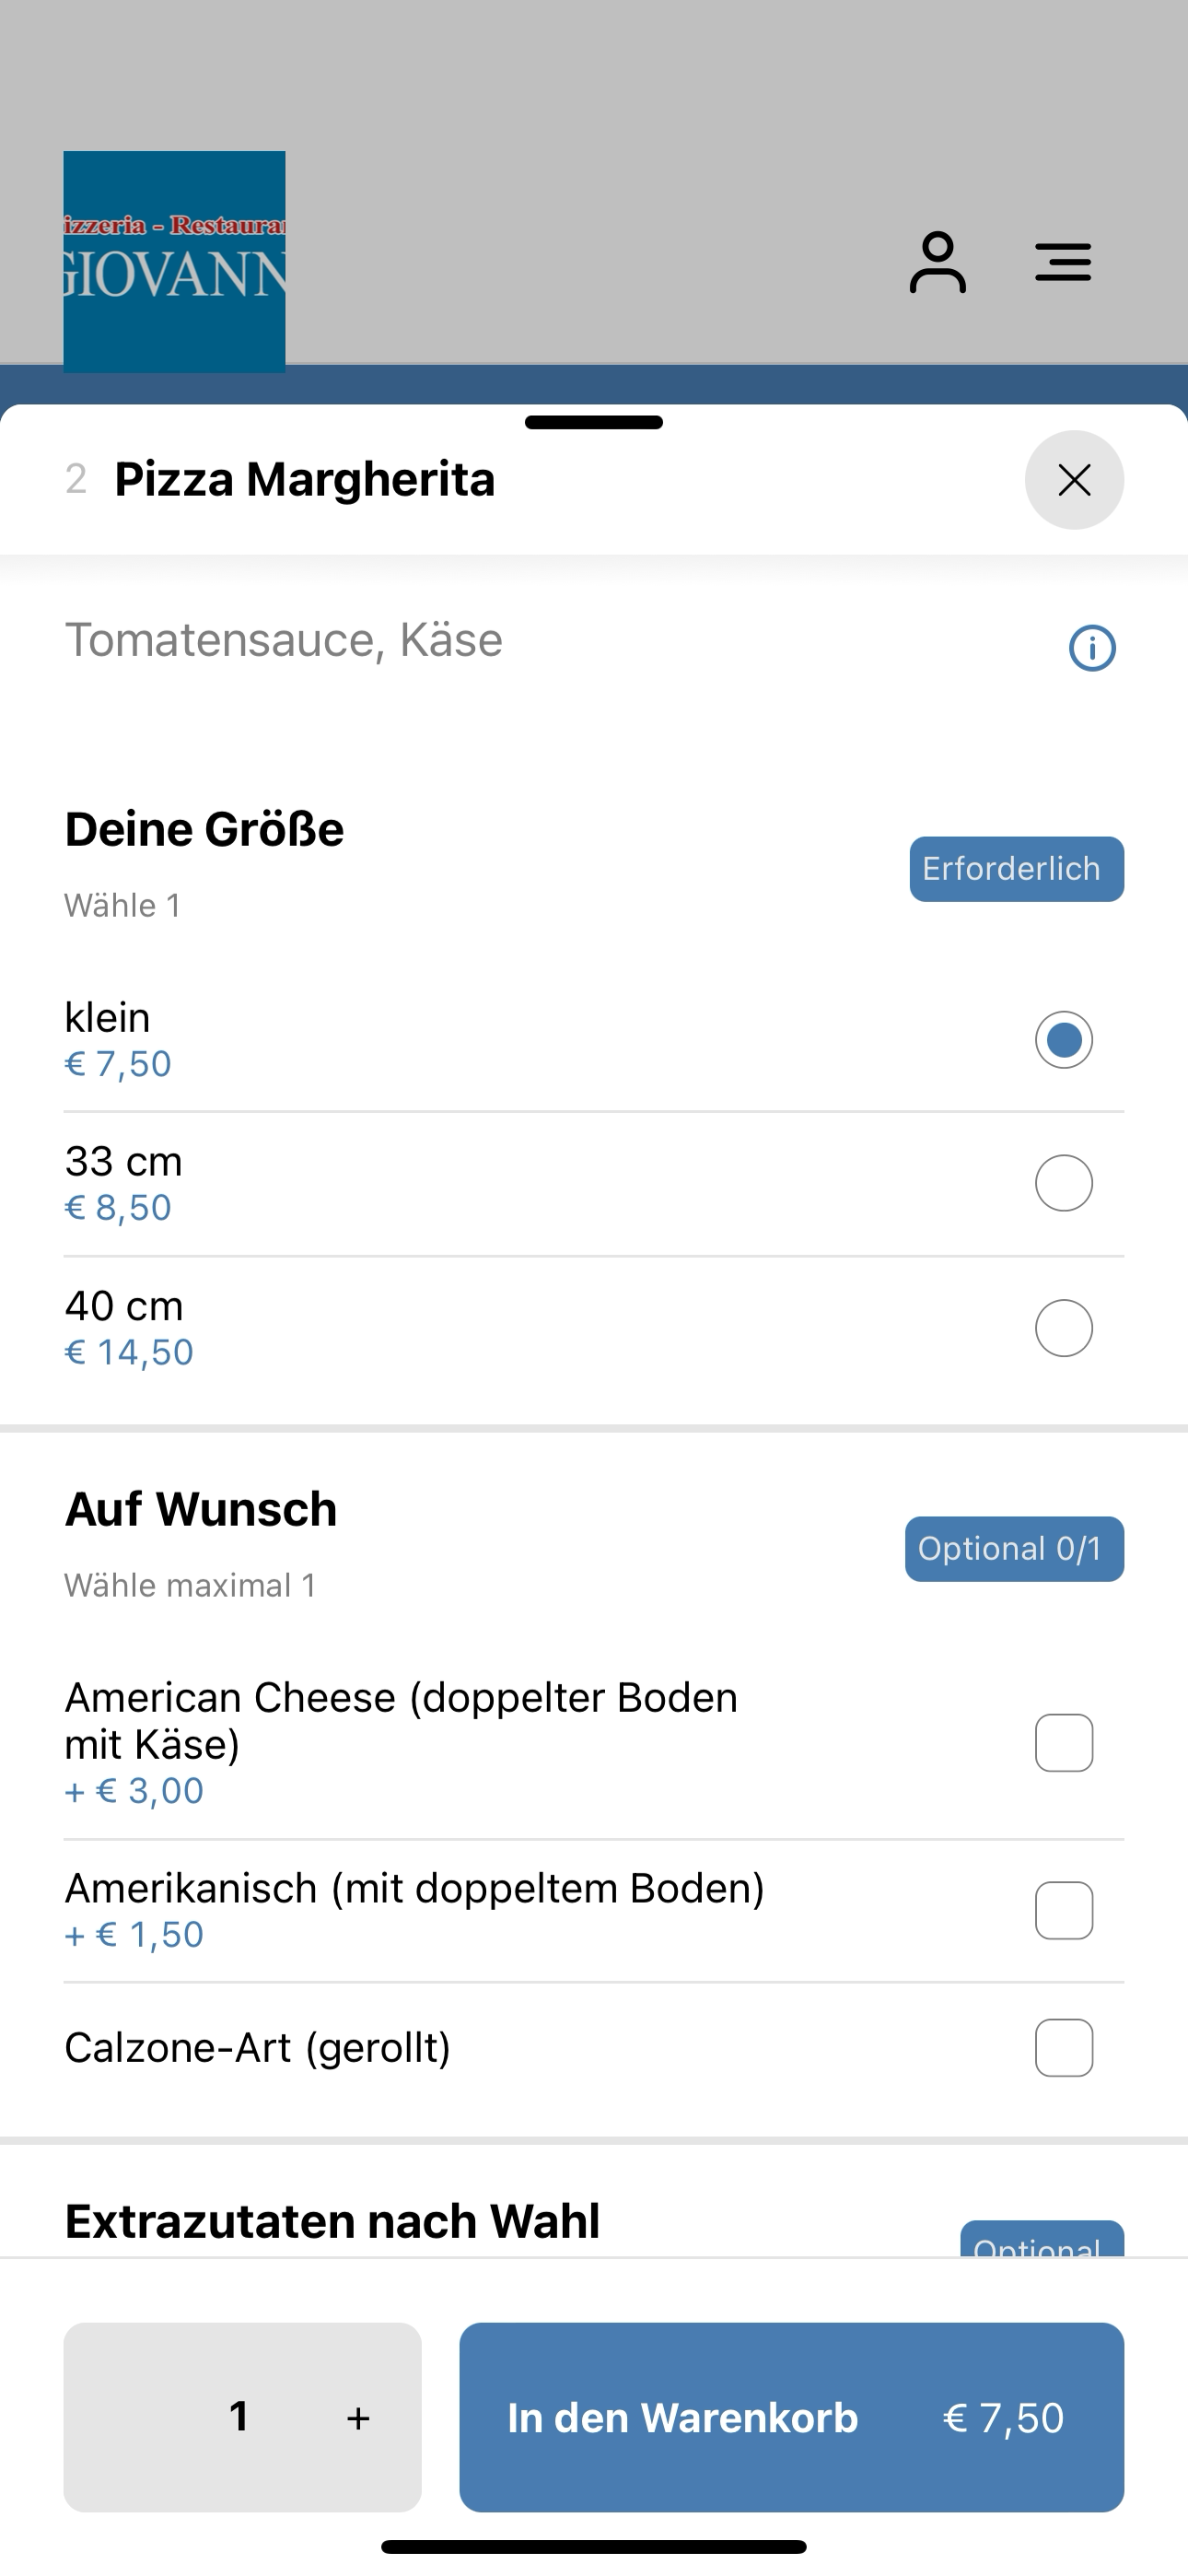
Task: Show allergen info for Tomatensauce, Käse
Action: point(1092,648)
